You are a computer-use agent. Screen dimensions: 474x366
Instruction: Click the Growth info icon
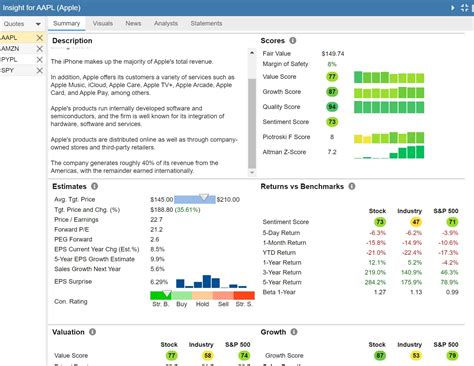coord(294,332)
